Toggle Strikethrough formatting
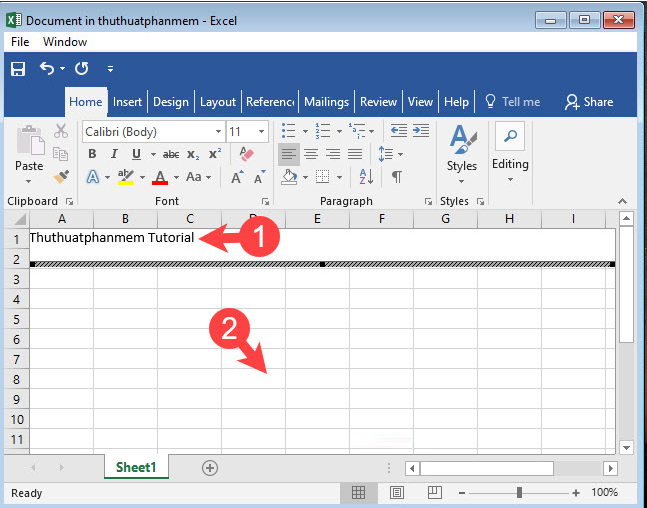647x508 pixels. [171, 154]
